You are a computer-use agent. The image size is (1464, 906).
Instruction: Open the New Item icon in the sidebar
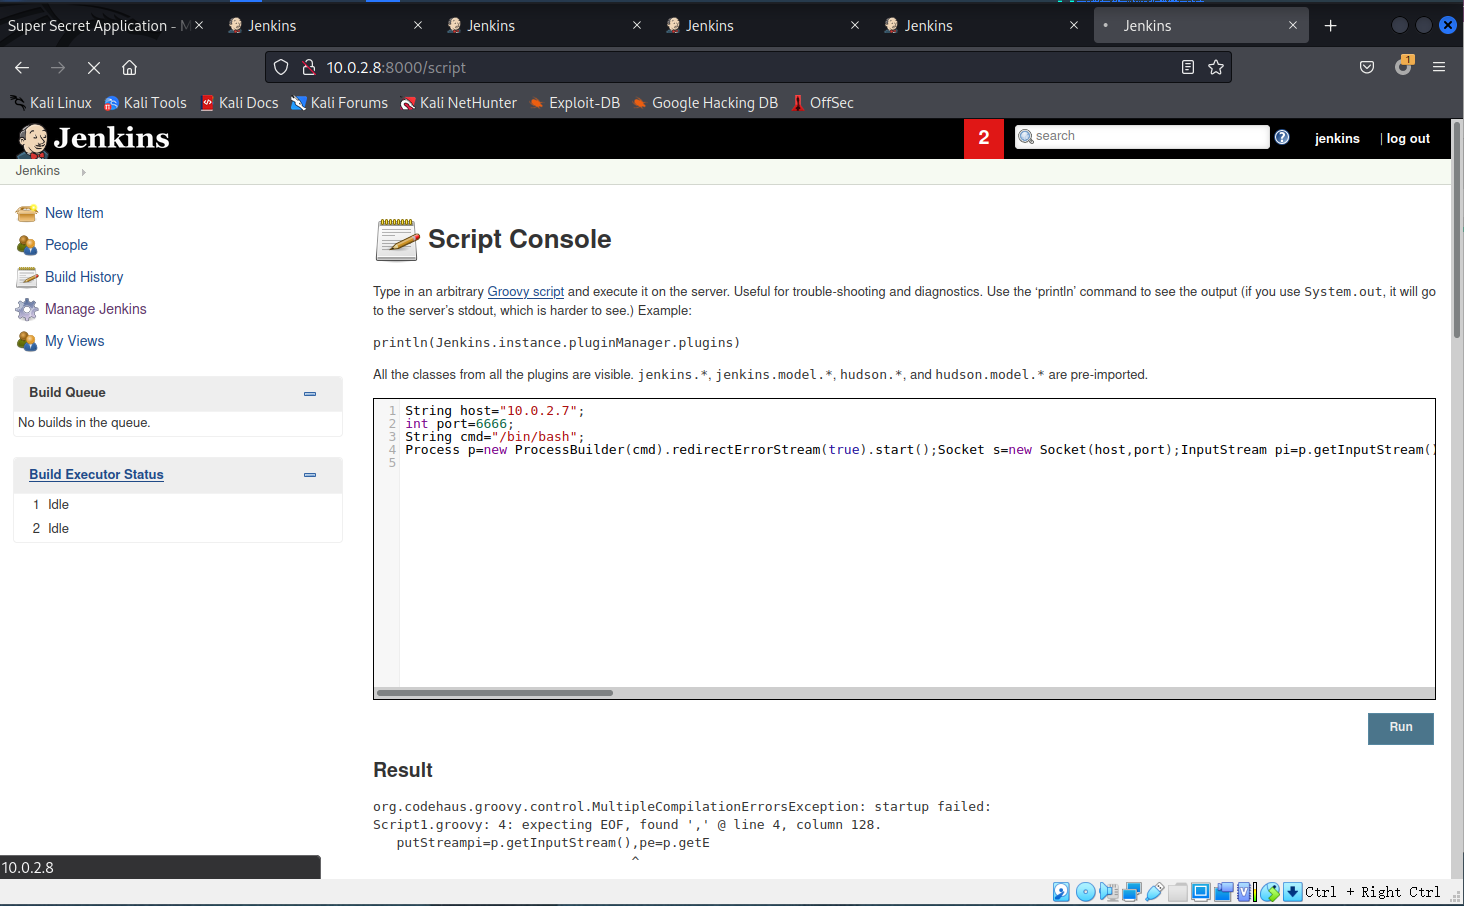coord(27,213)
